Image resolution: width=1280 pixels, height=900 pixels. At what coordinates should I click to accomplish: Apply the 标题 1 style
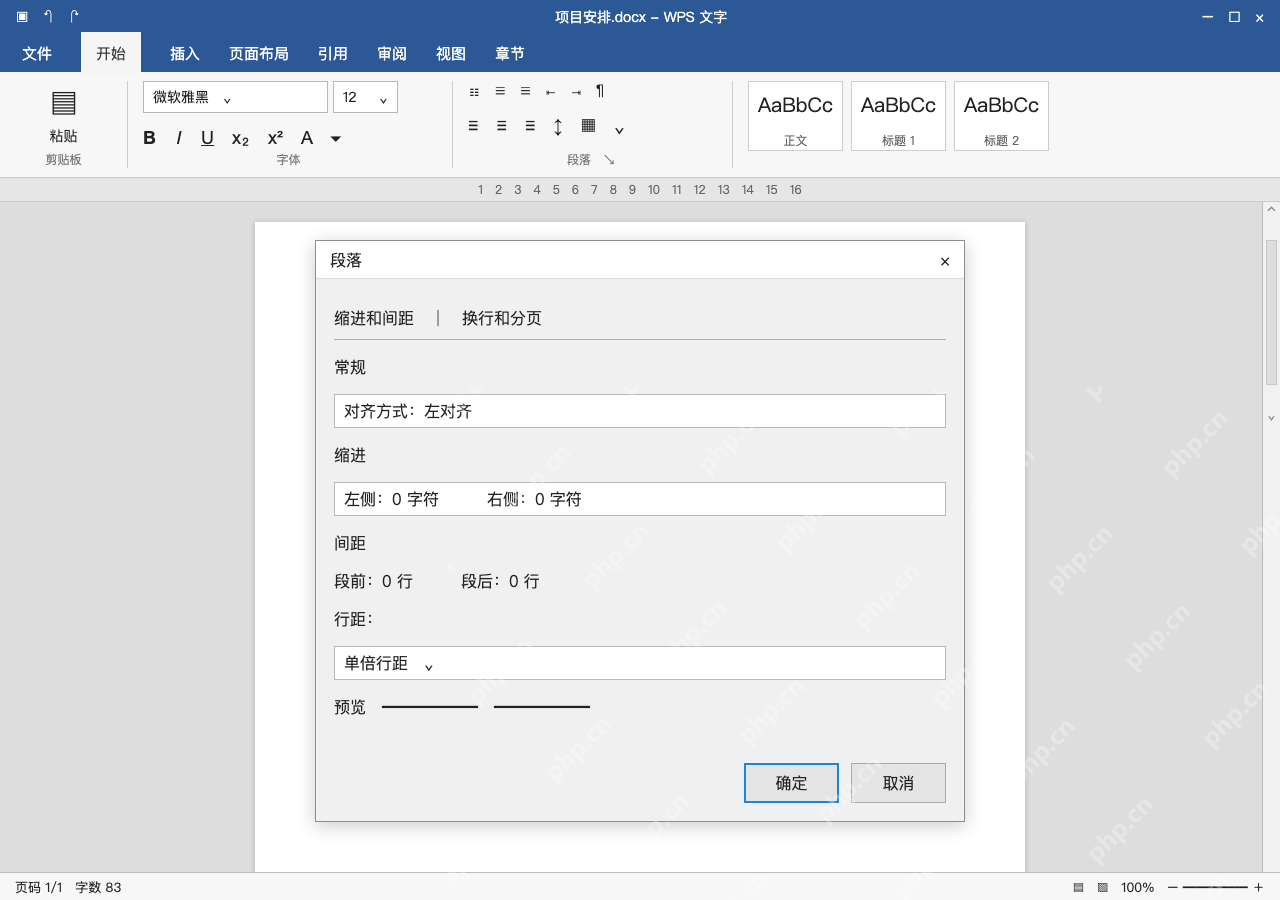[x=898, y=116]
